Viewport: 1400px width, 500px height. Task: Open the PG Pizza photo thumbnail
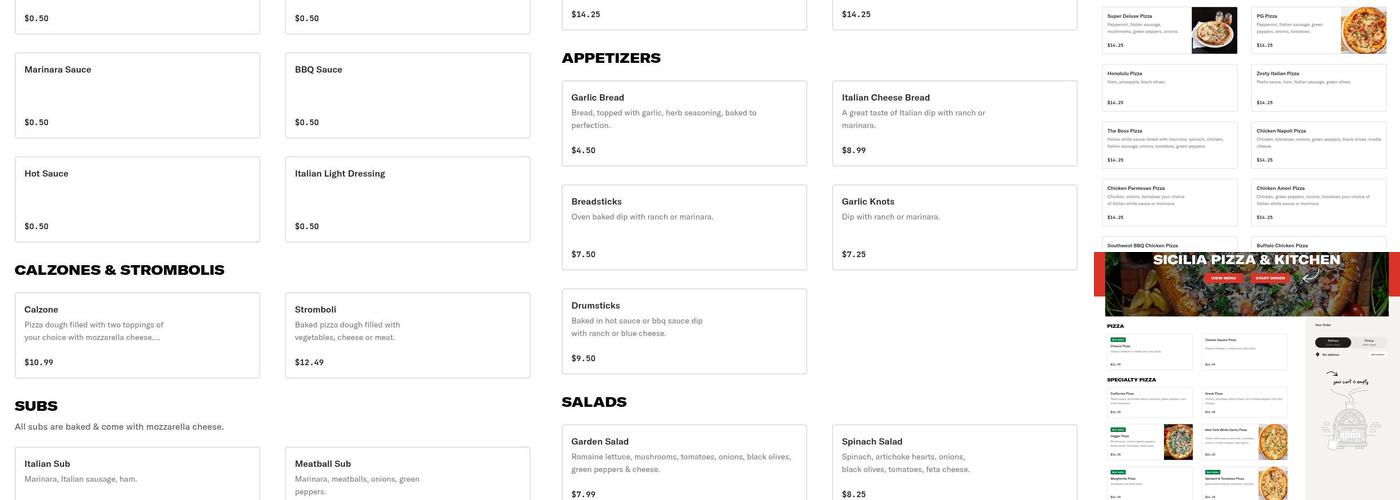(1363, 30)
